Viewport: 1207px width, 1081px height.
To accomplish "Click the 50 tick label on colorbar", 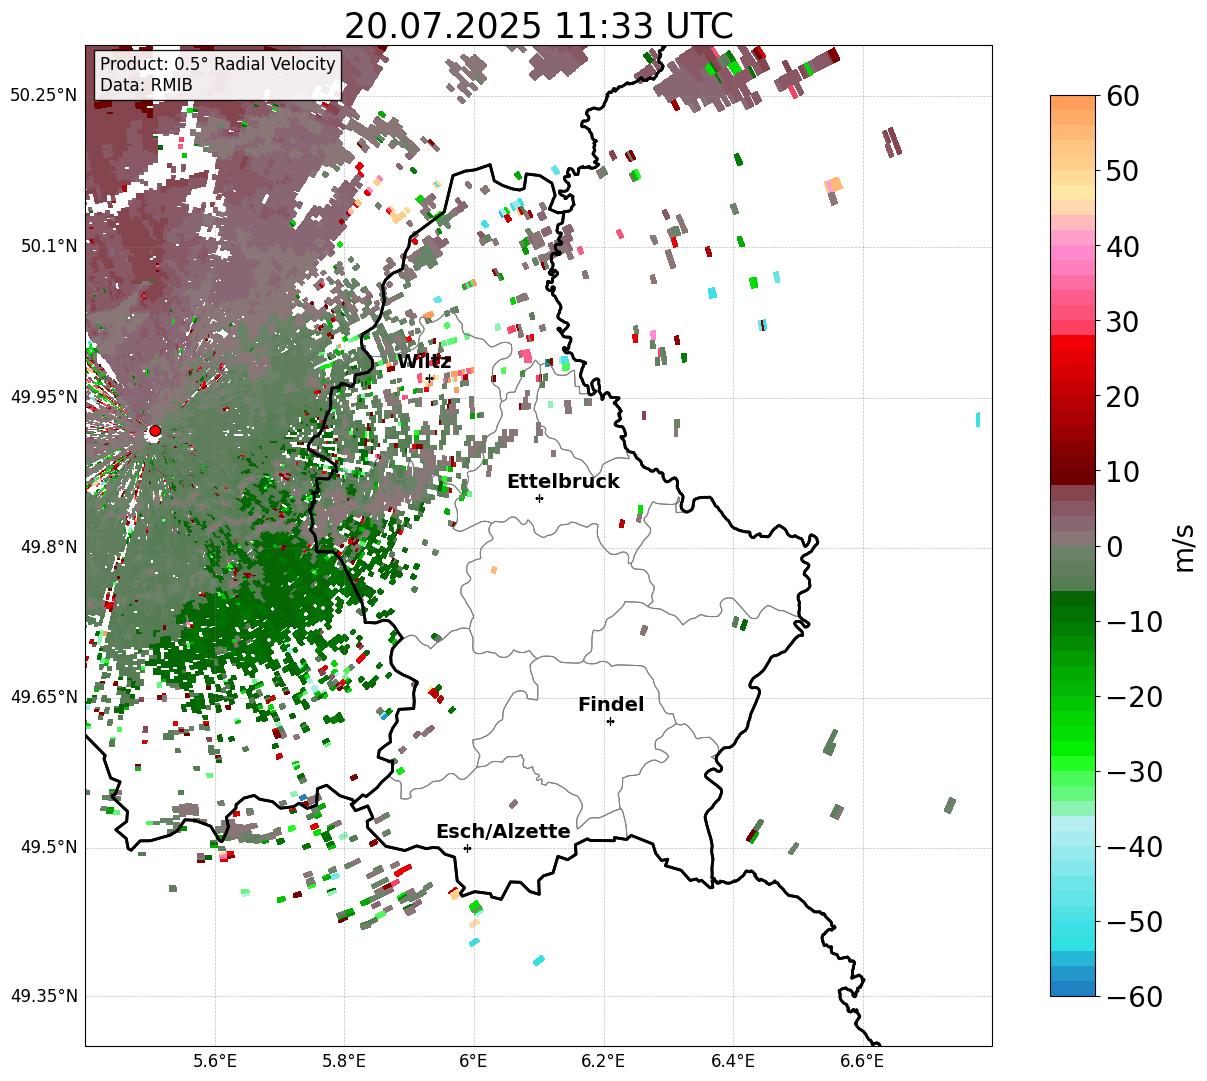I will [1121, 171].
